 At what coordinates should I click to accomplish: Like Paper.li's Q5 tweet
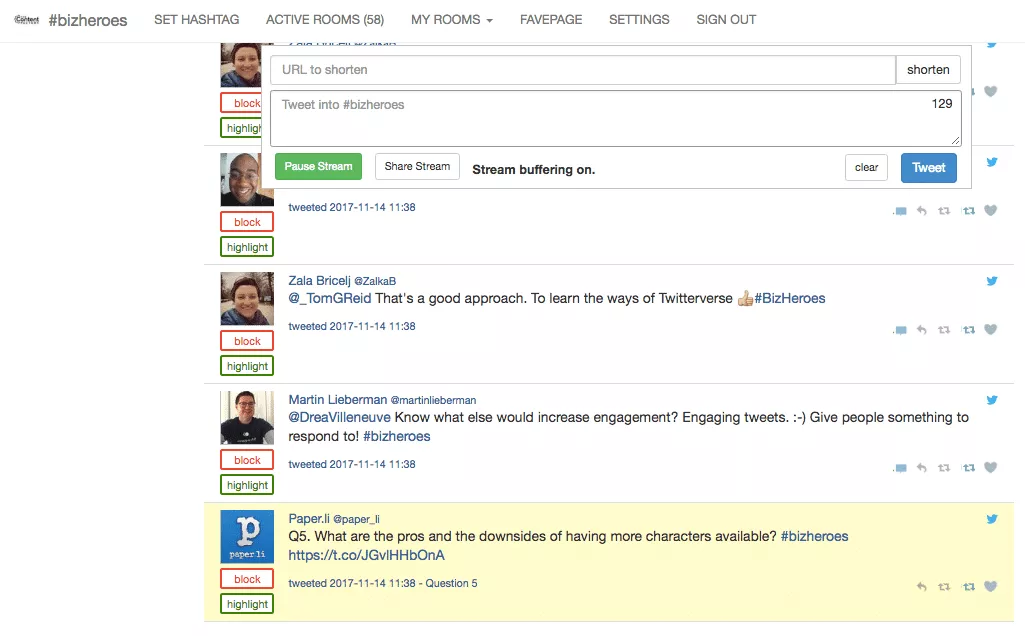pos(991,587)
